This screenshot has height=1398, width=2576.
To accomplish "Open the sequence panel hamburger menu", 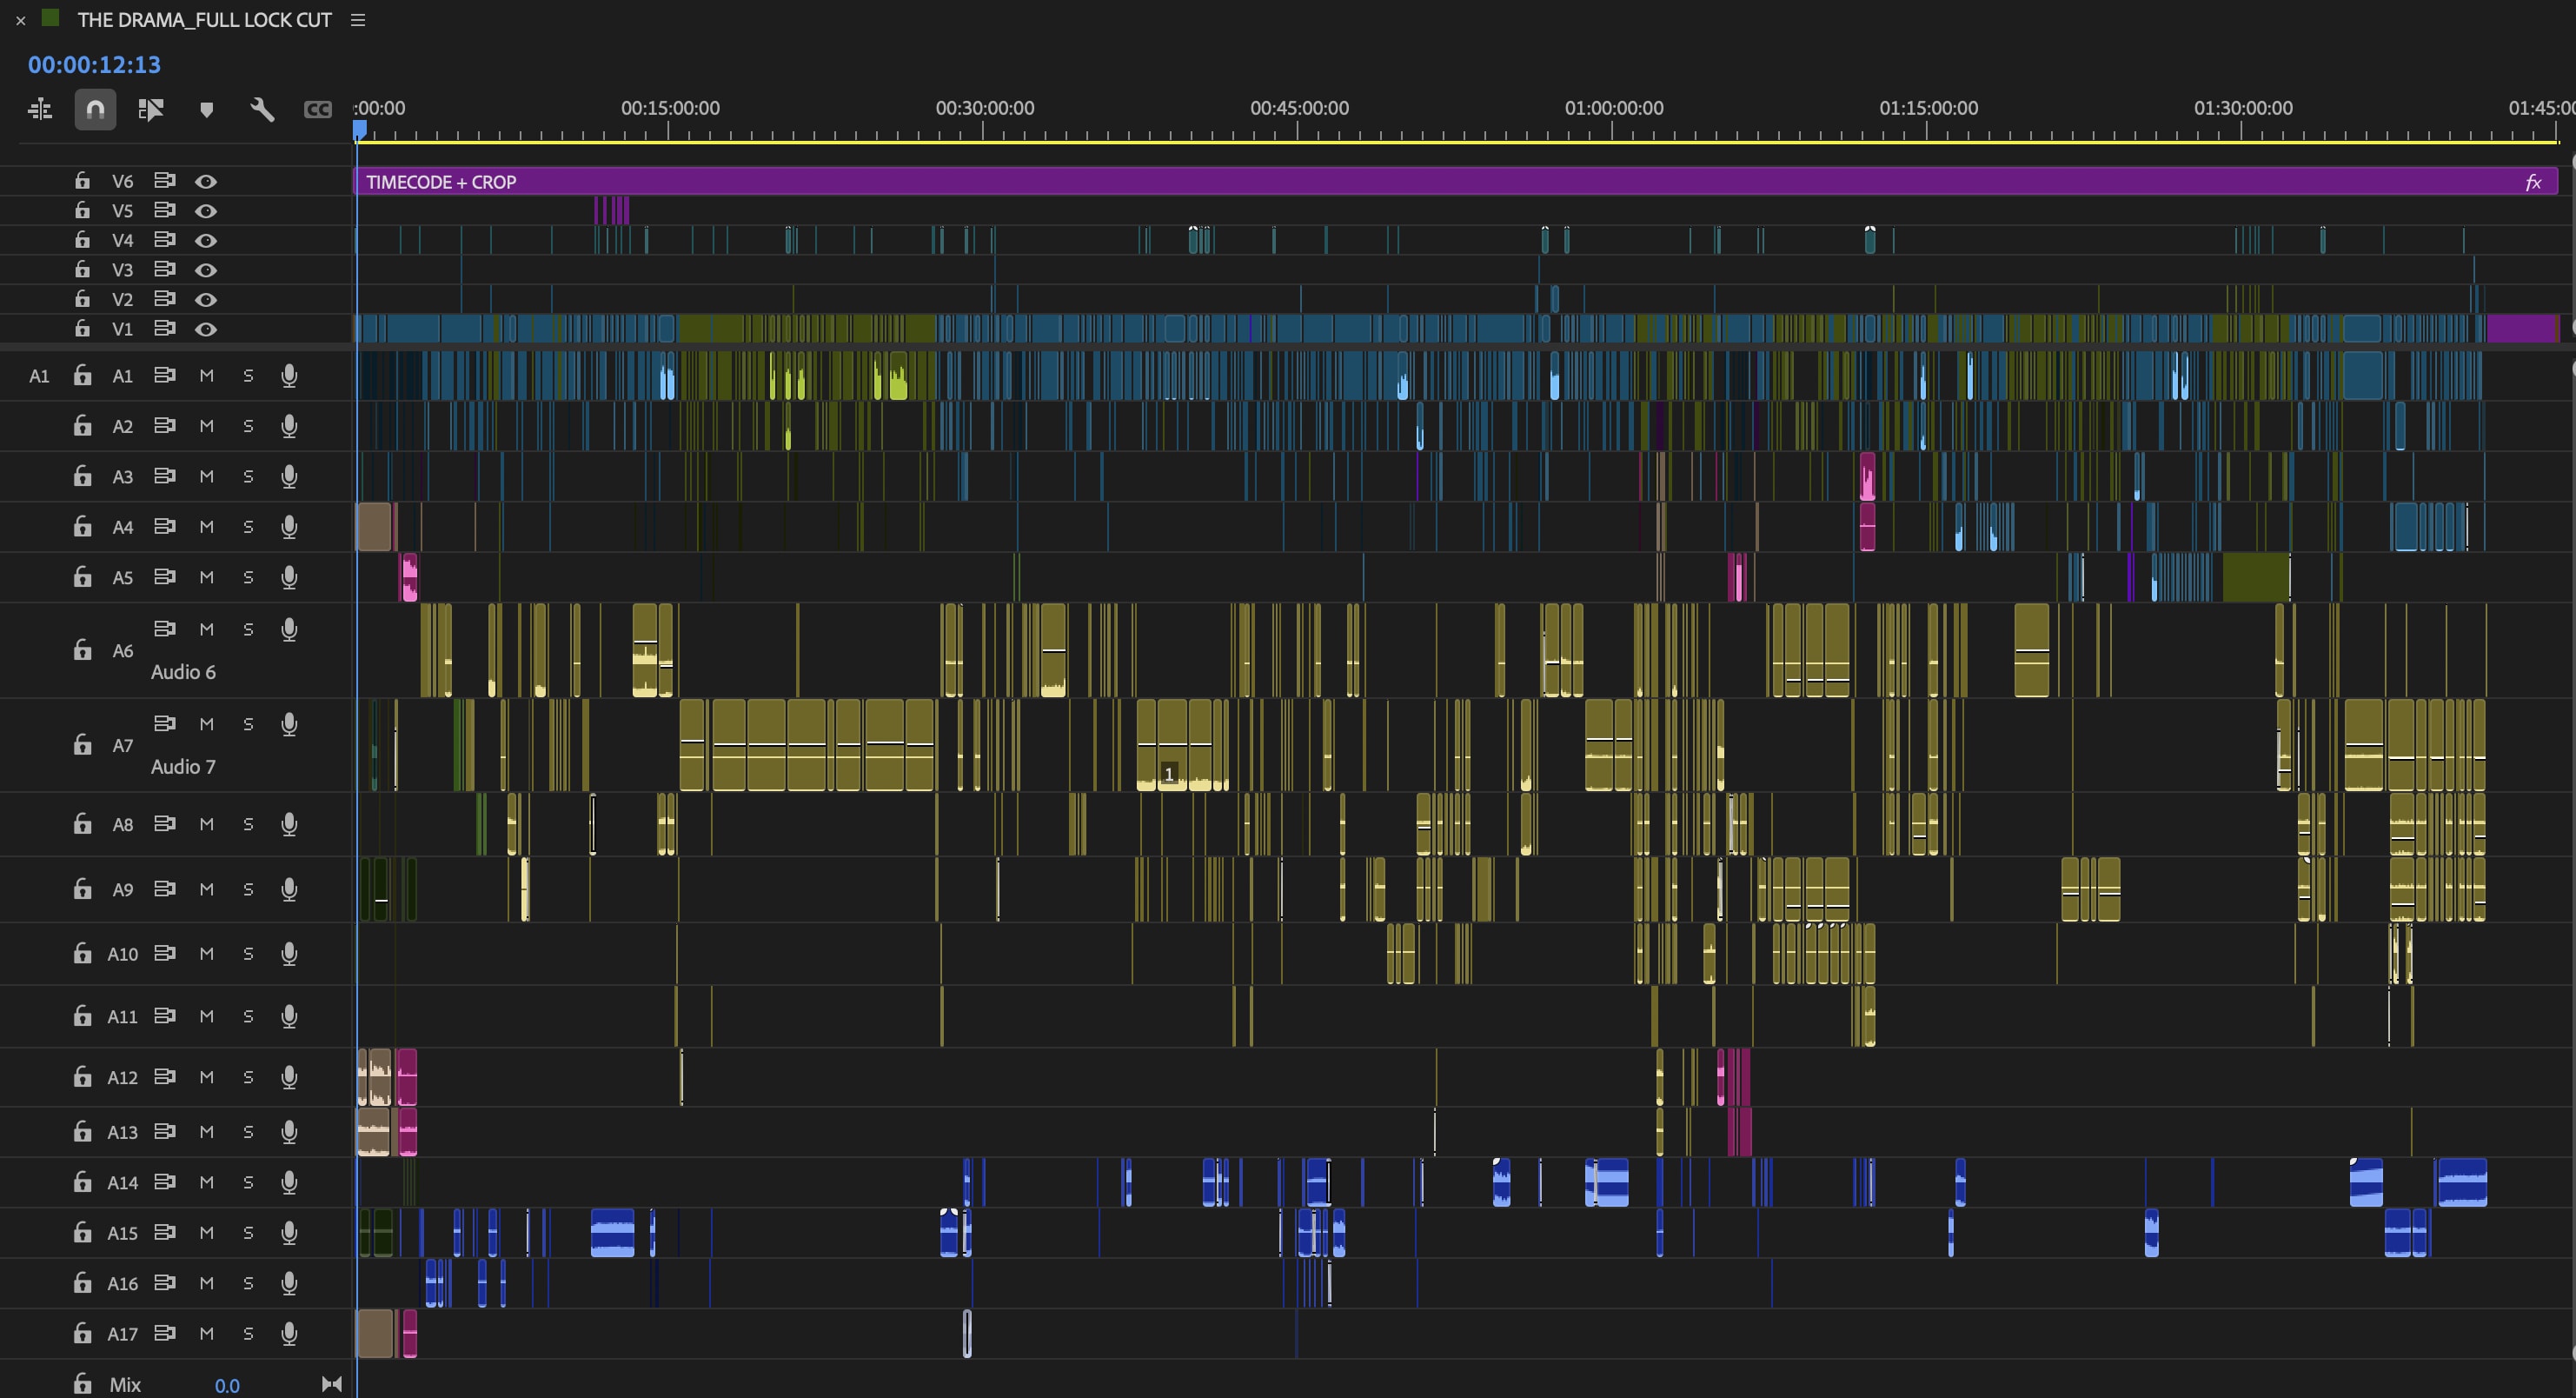I will pos(358,20).
